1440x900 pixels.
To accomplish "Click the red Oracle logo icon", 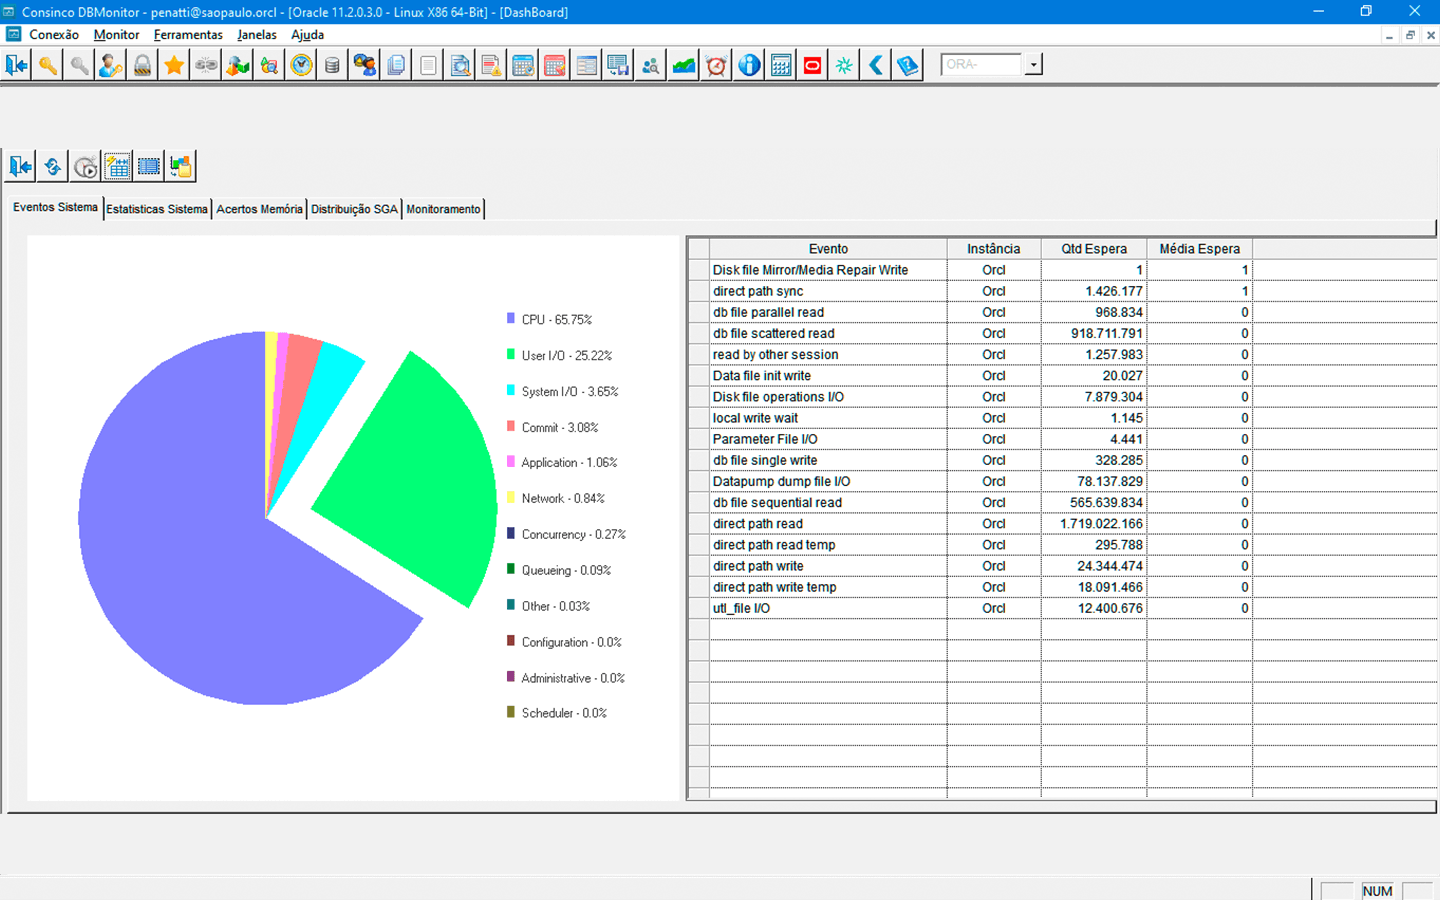I will click(x=812, y=66).
